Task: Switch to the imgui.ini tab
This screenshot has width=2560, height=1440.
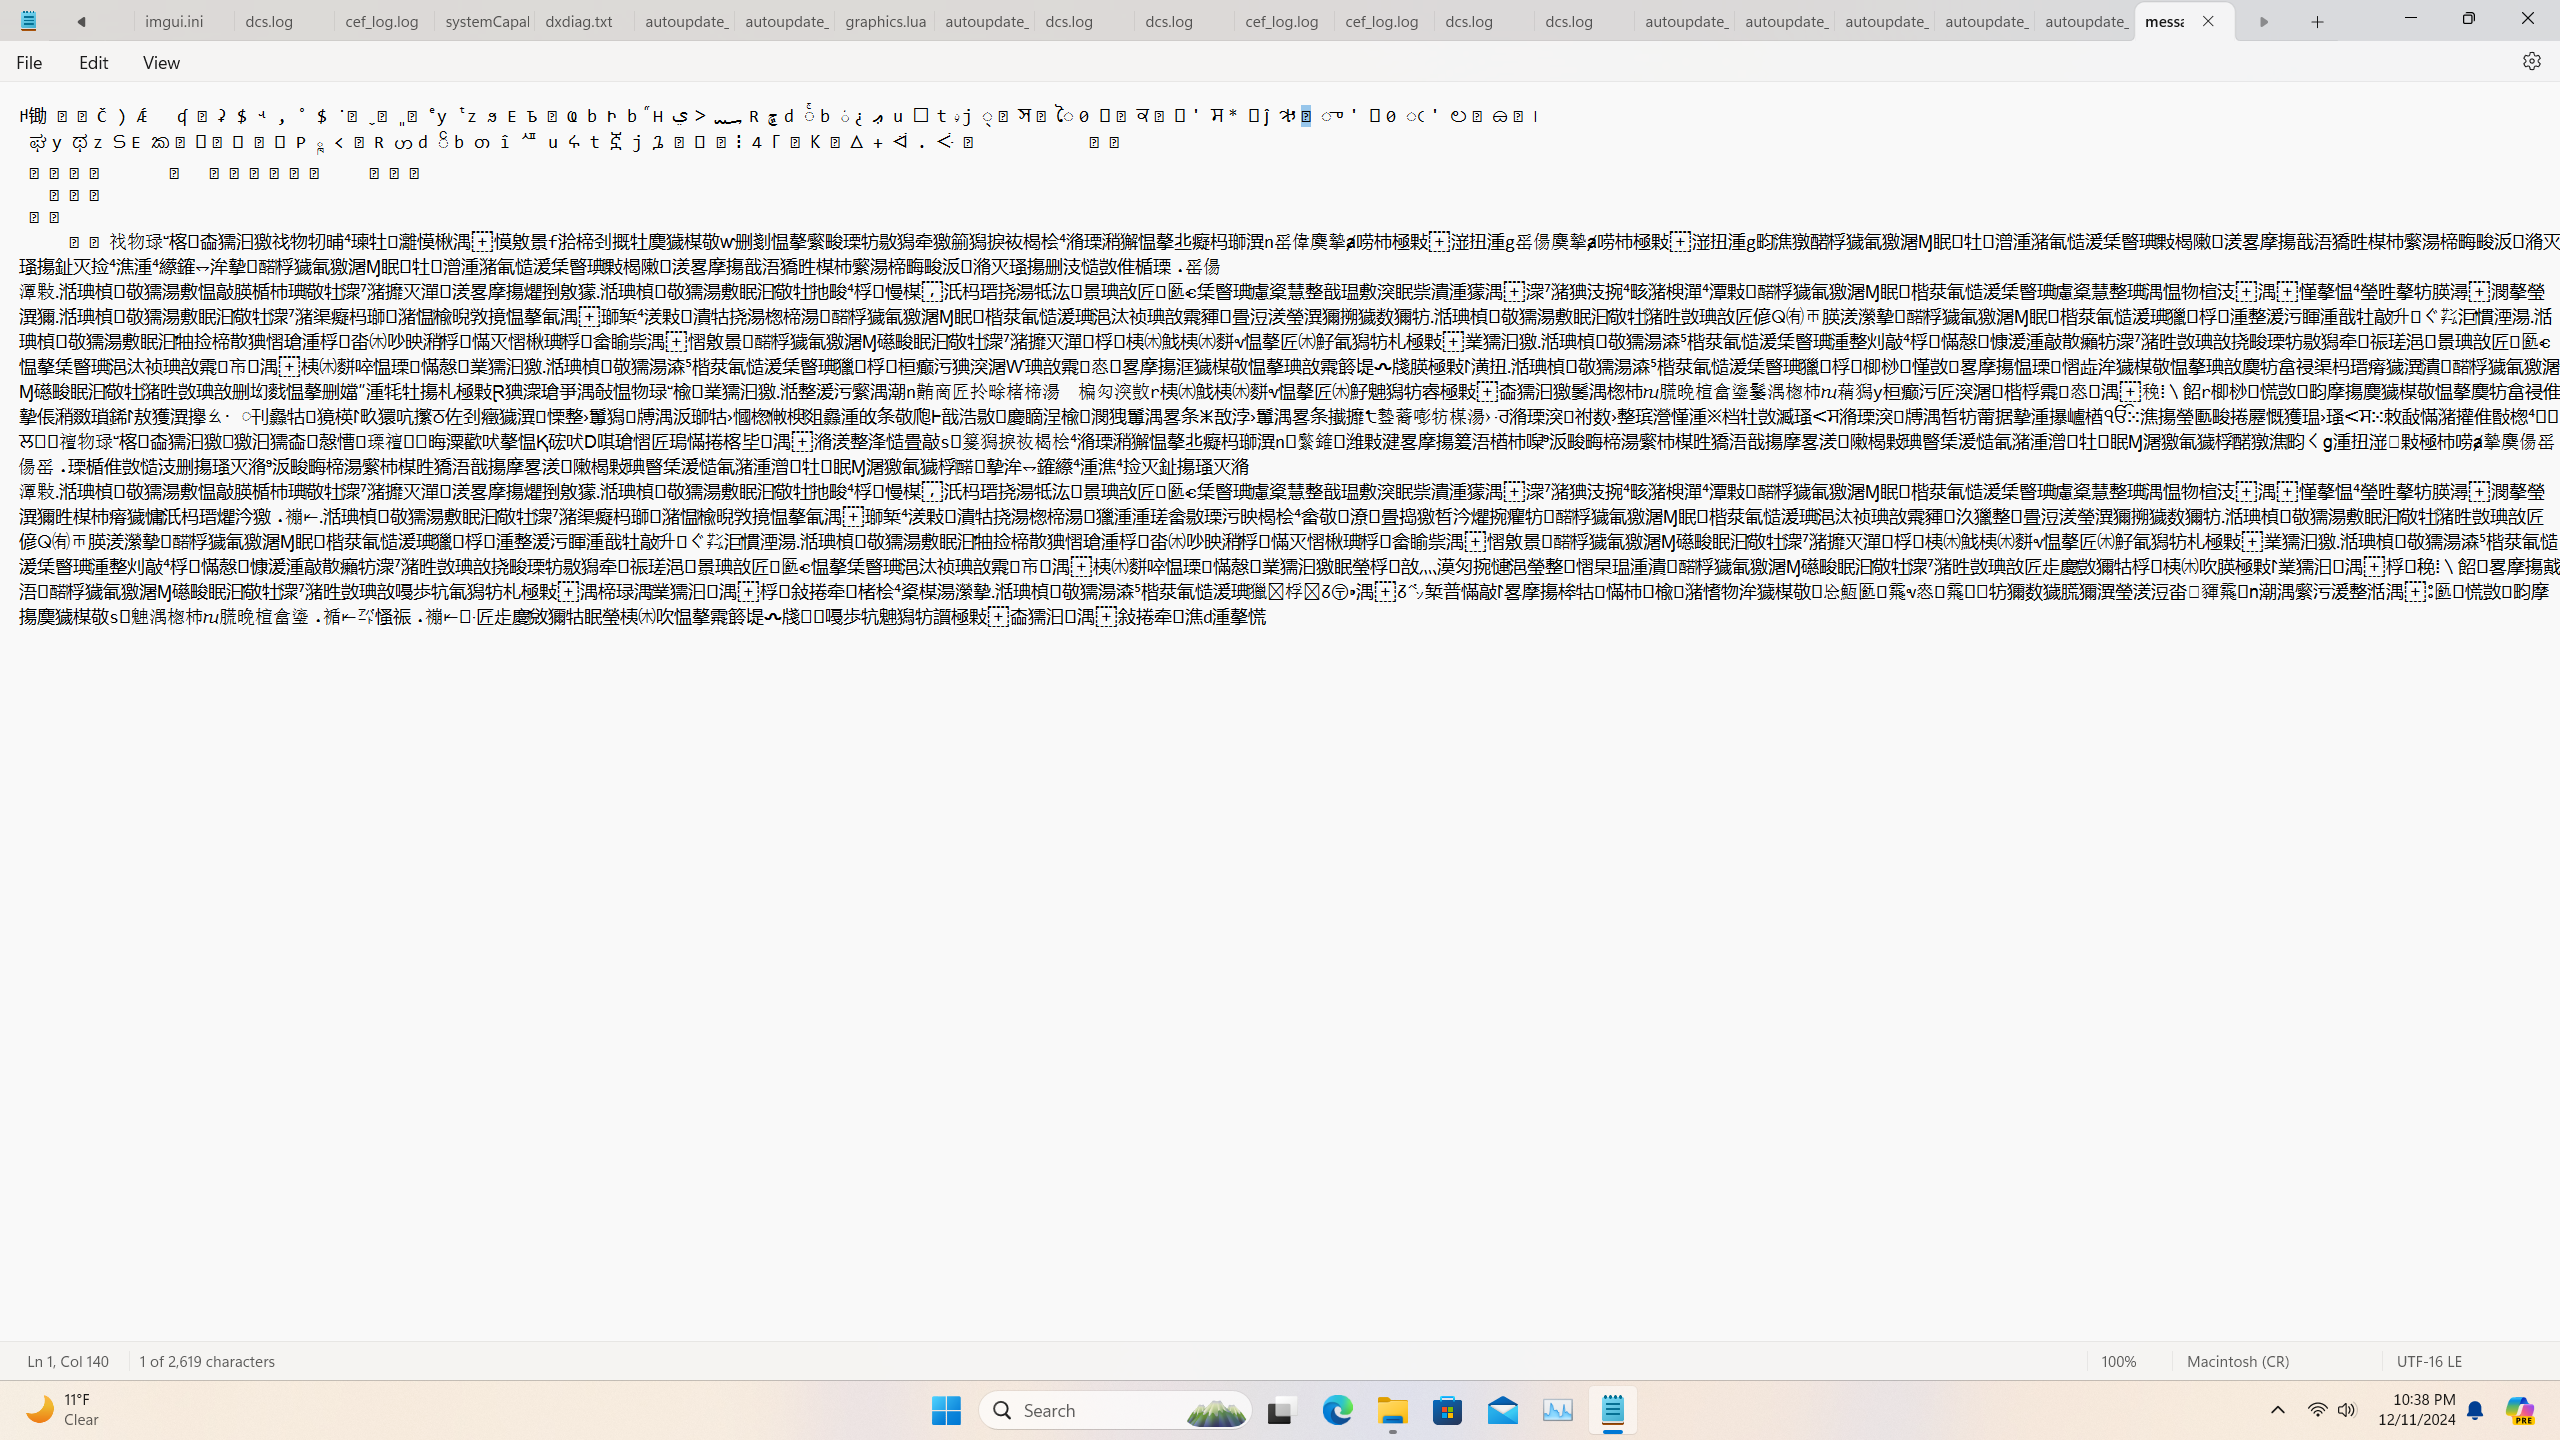Action: [183, 21]
